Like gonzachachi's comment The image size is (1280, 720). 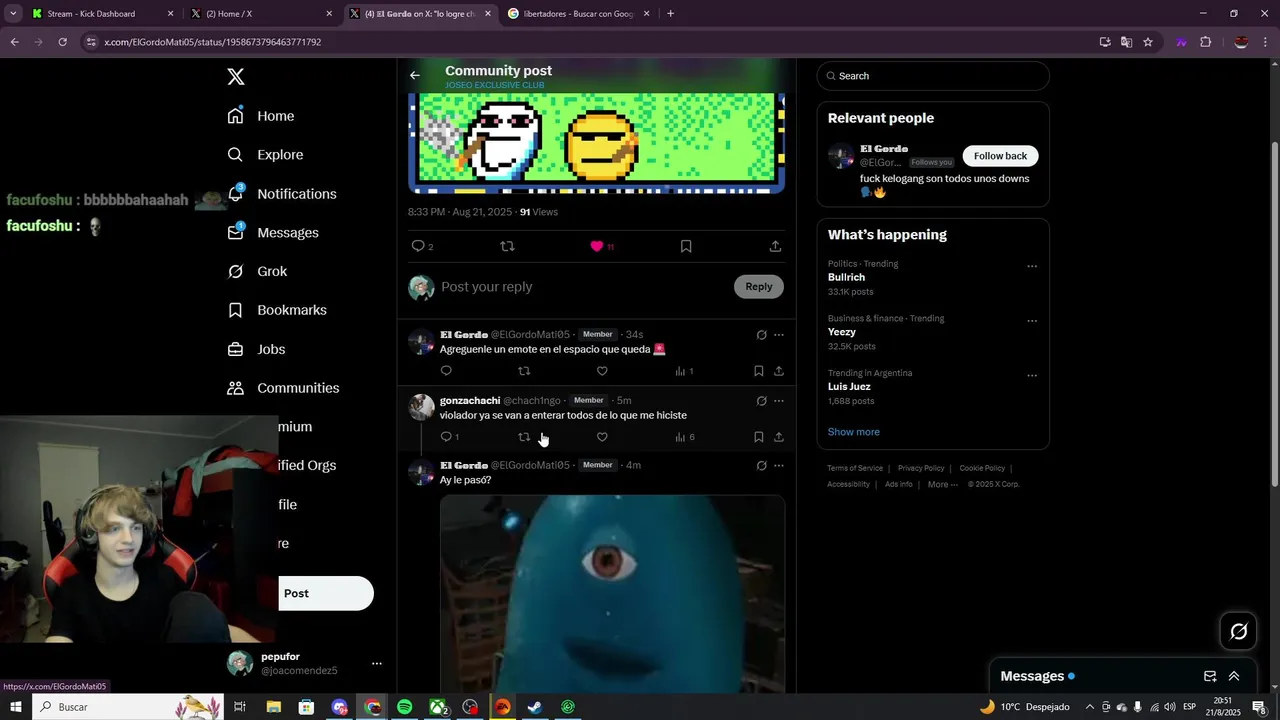(x=602, y=437)
